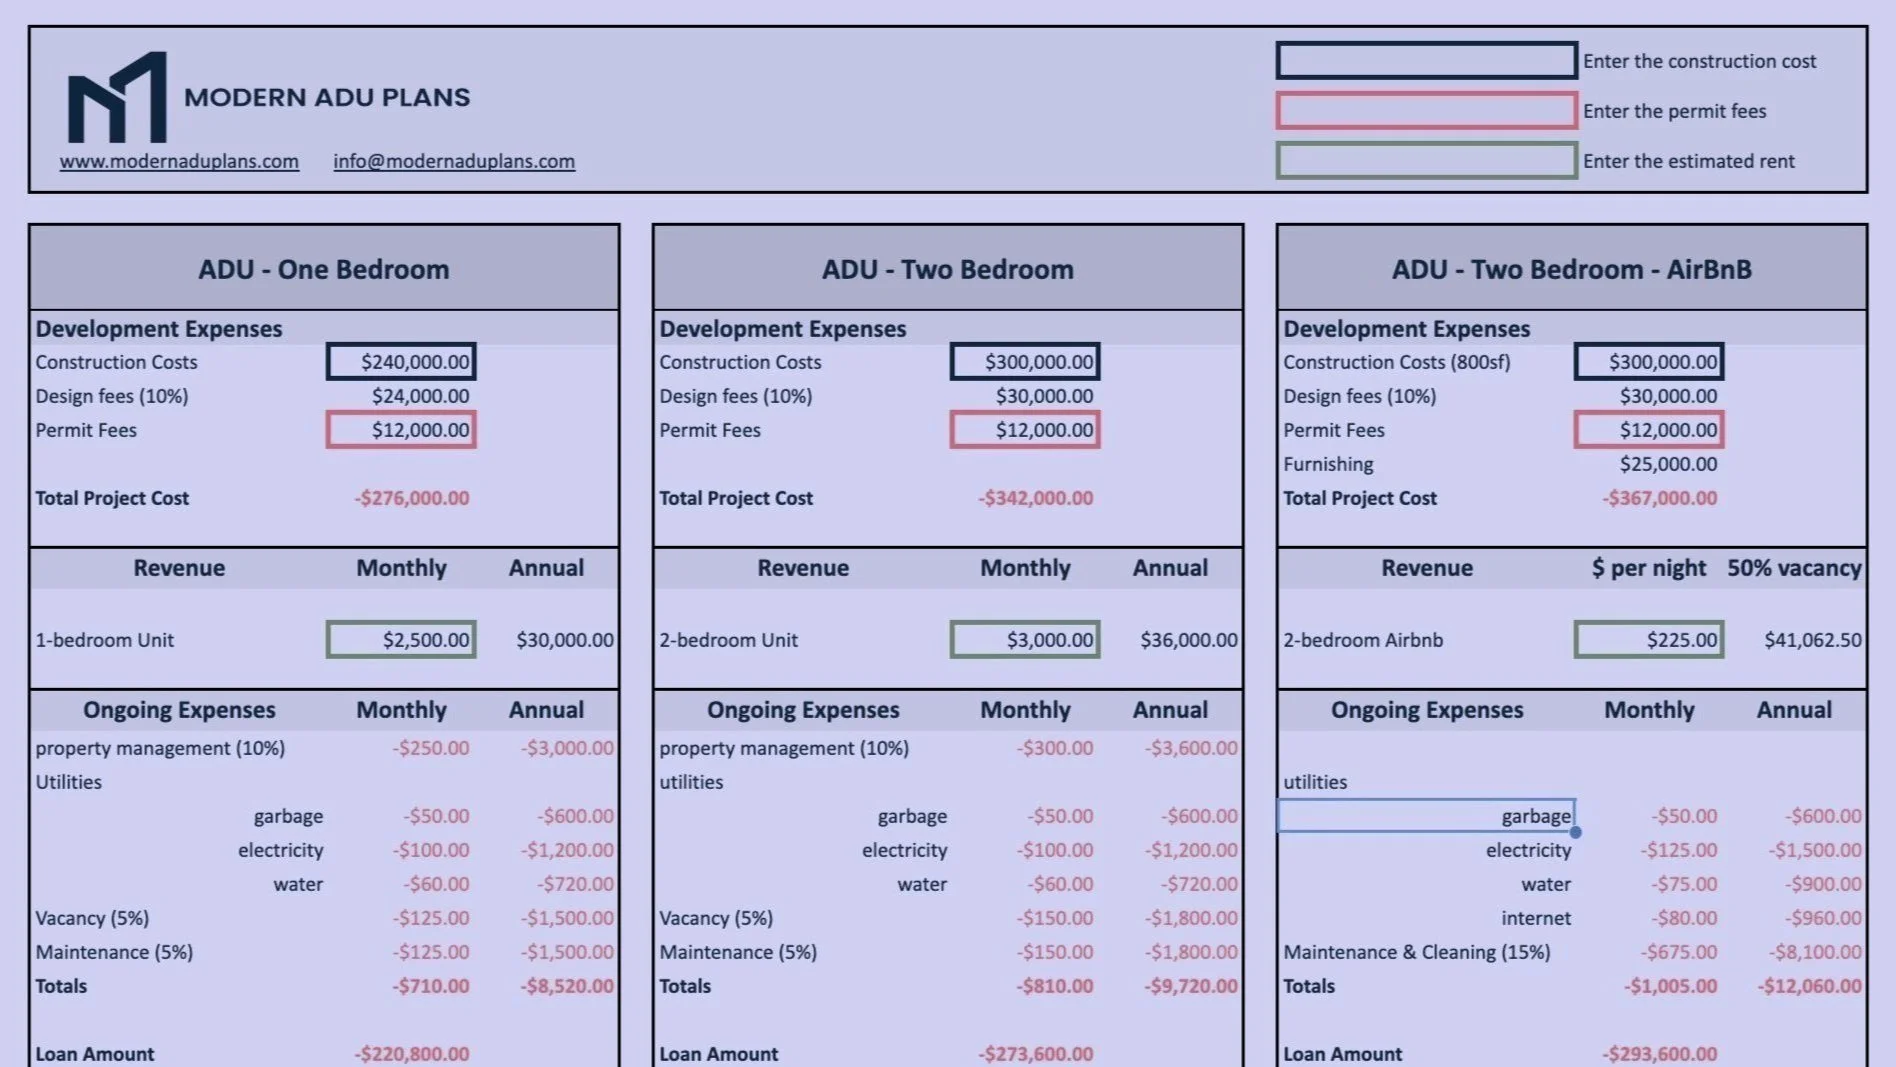1896x1067 pixels.
Task: Click the 2-bedroom Airbnb revenue label
Action: coord(1363,640)
